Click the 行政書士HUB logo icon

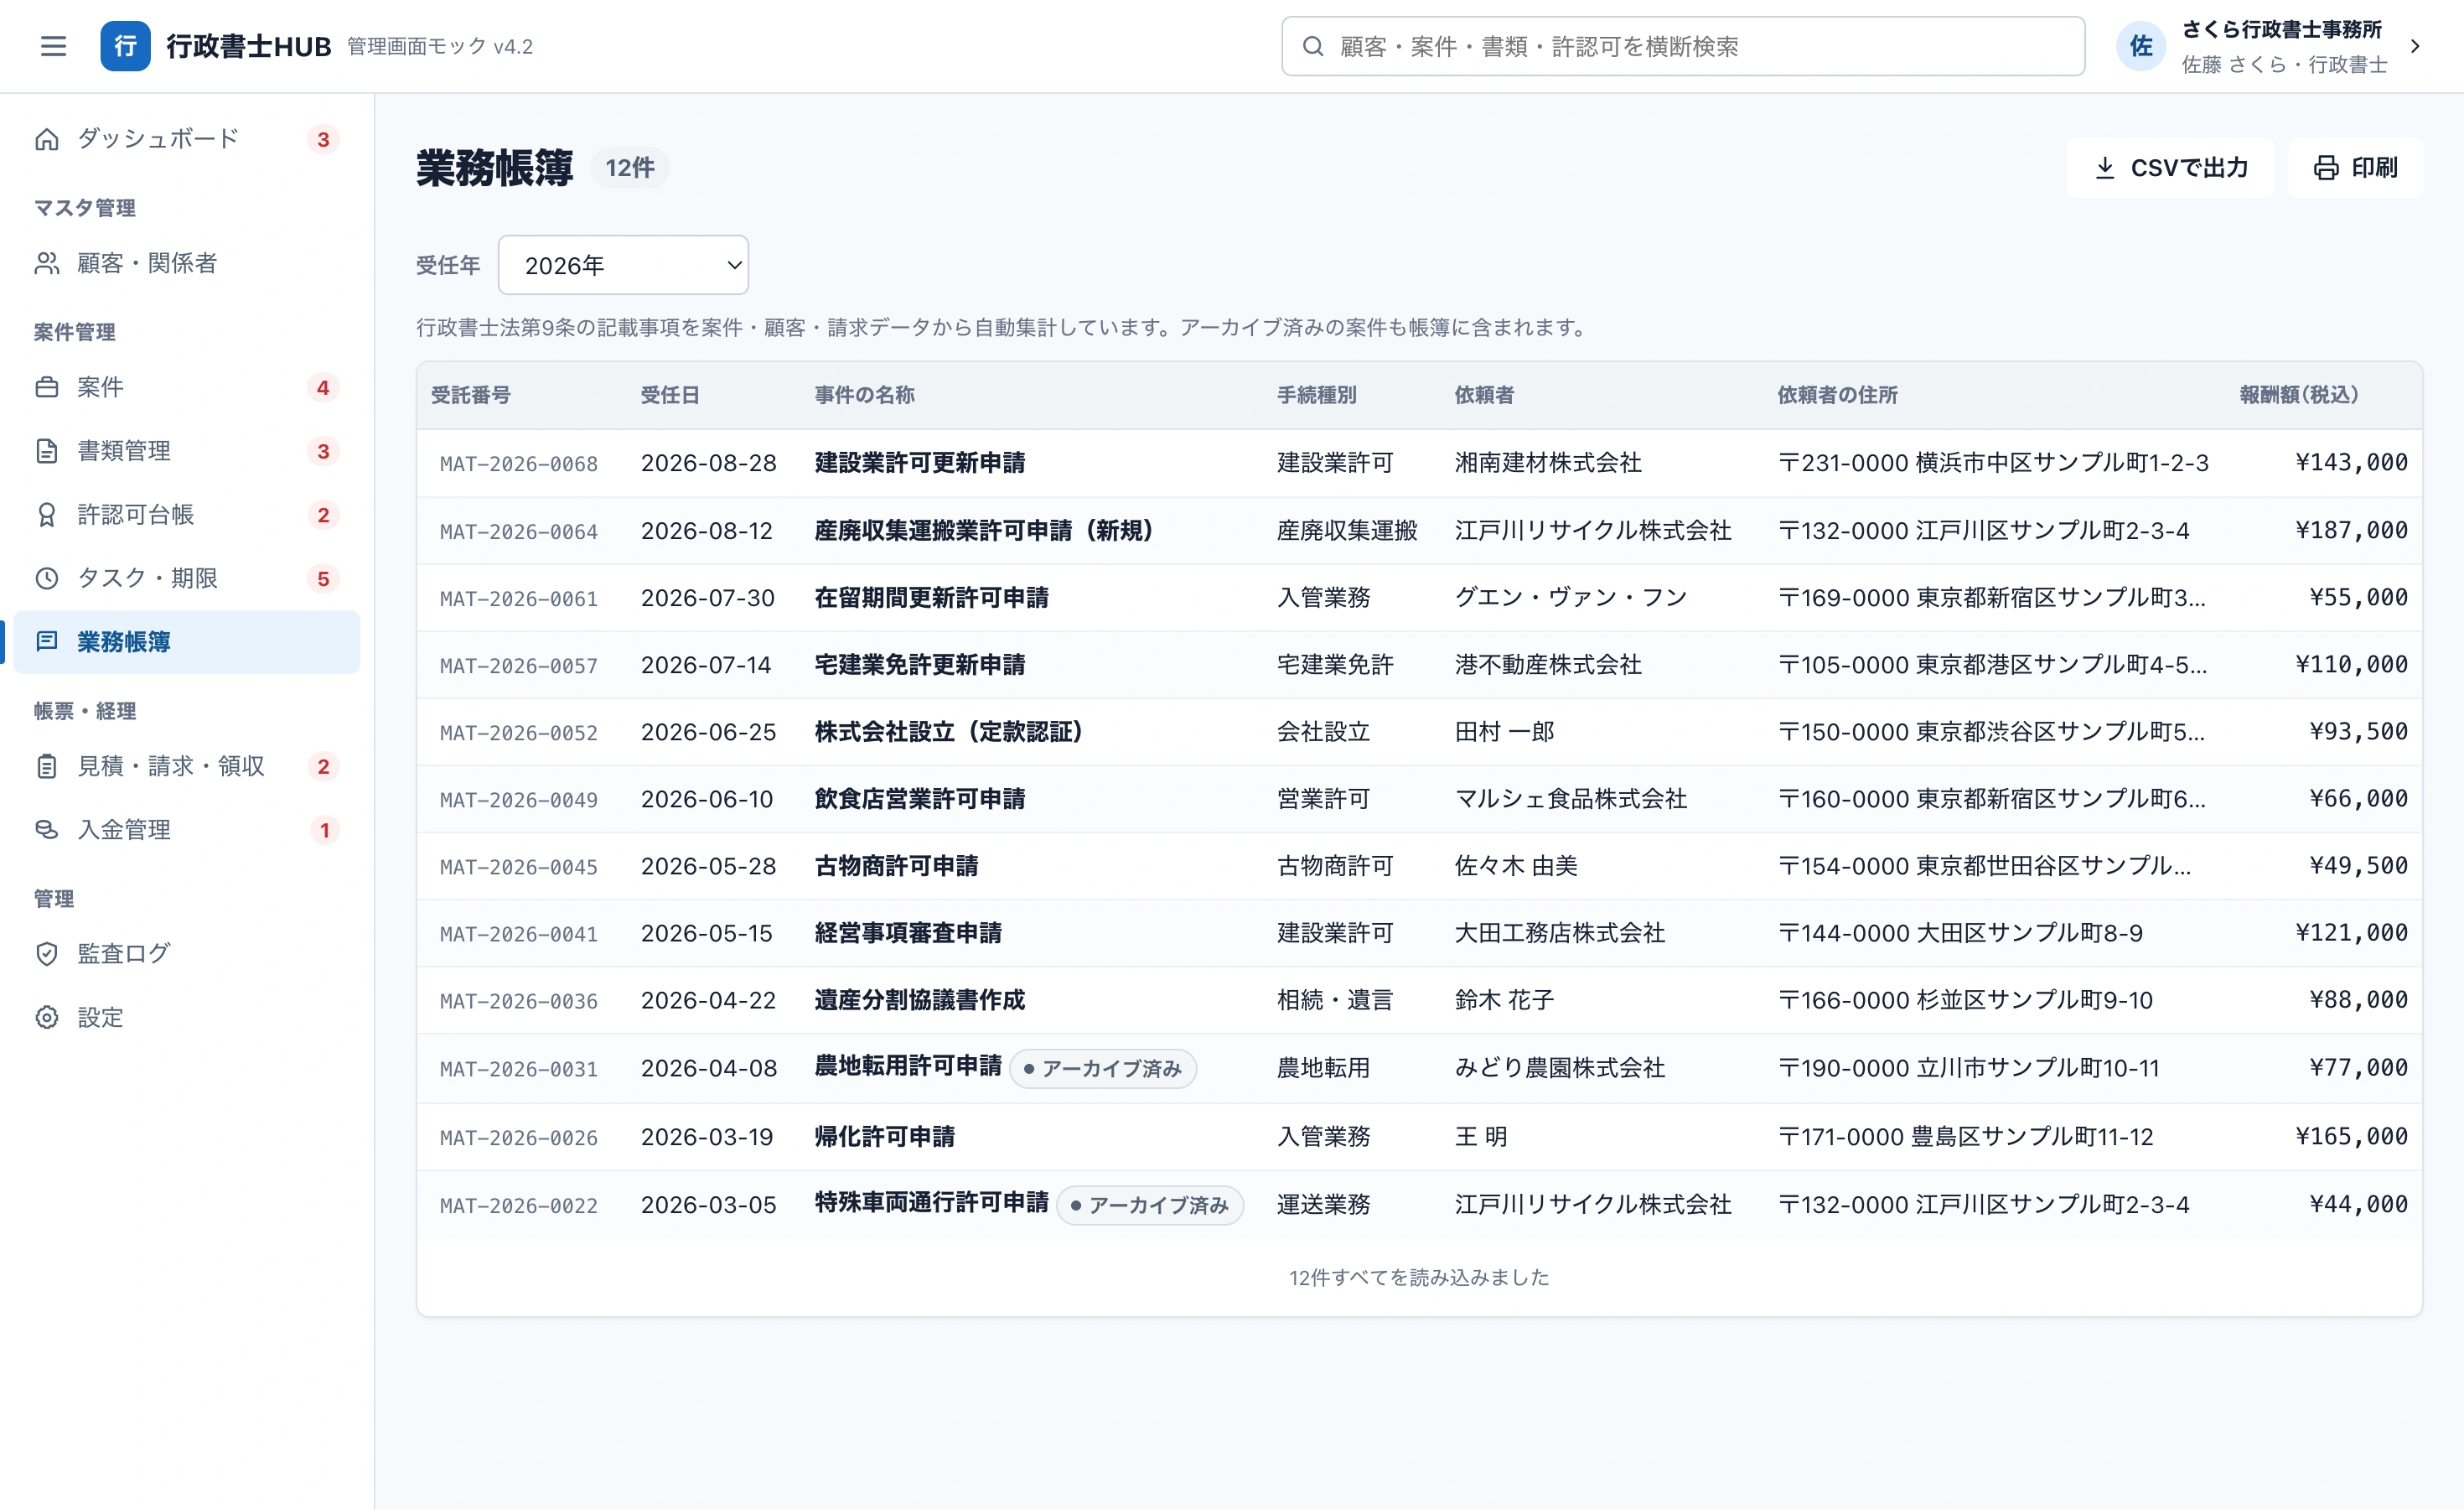(x=125, y=46)
